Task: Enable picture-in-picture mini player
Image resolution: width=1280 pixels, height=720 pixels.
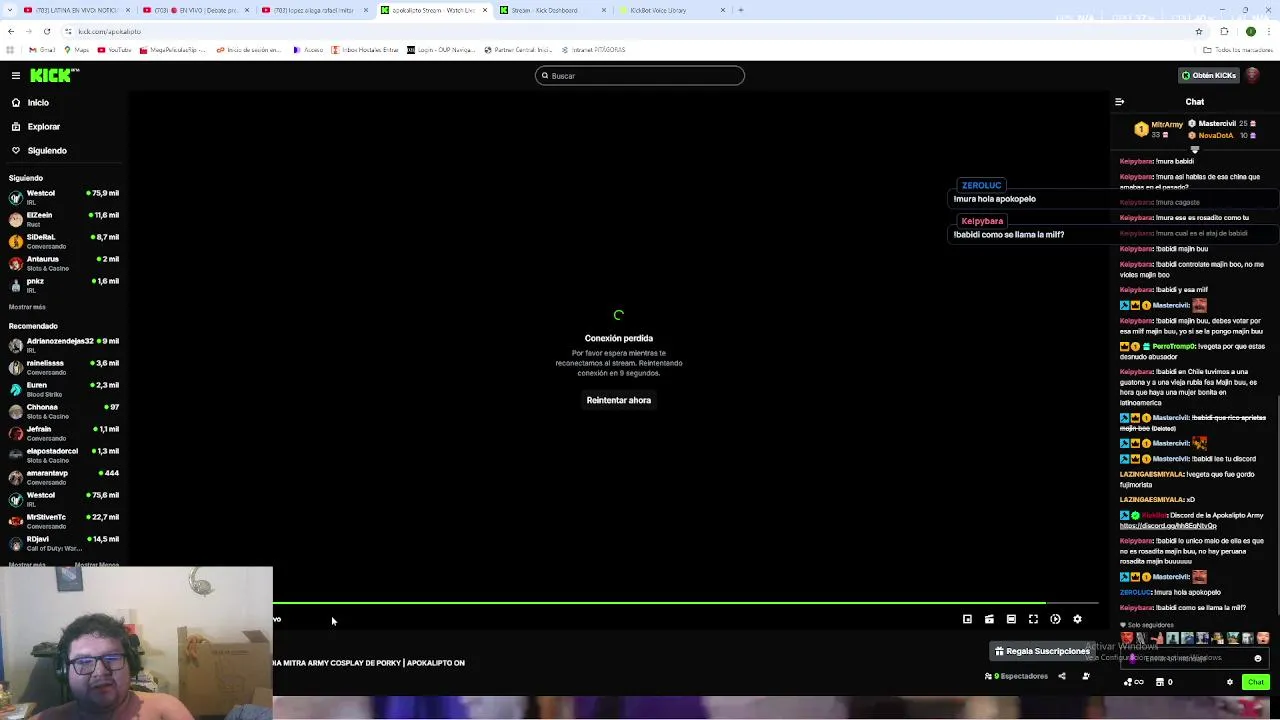Action: pyautogui.click(x=967, y=619)
